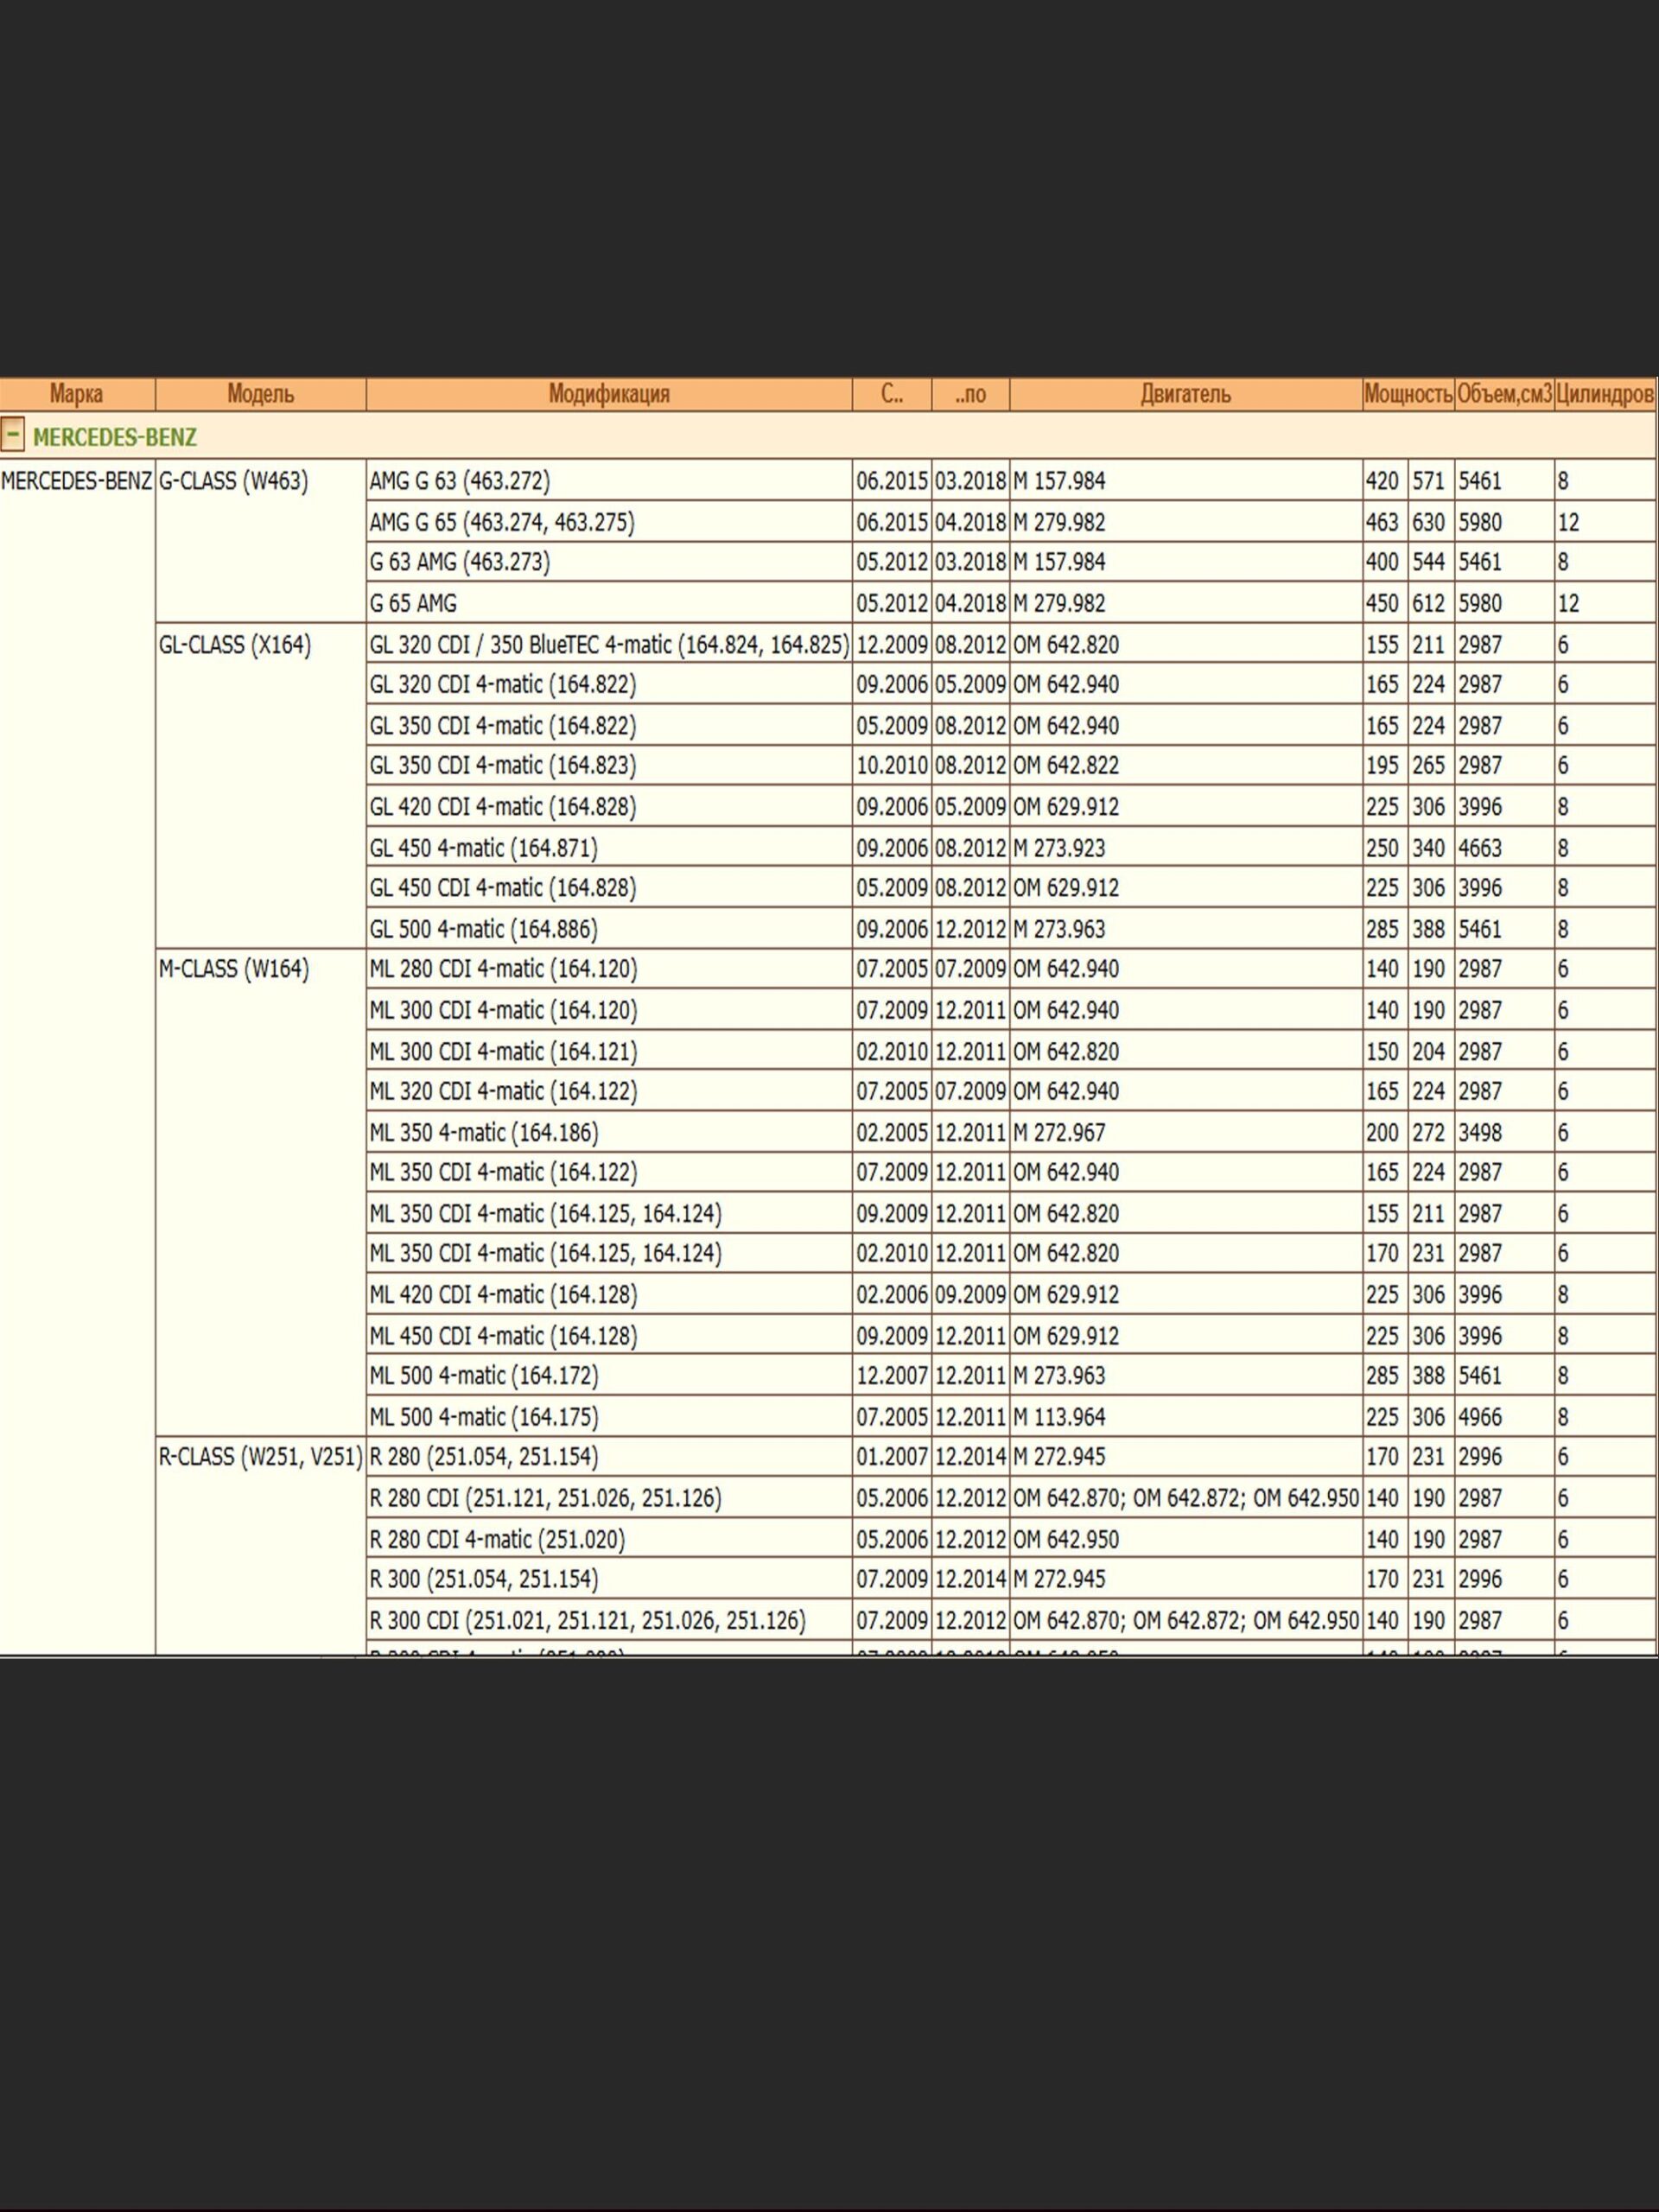Click the AMG G 63 (463.272) row
This screenshot has height=2212, width=1659.
pyautogui.click(x=460, y=481)
